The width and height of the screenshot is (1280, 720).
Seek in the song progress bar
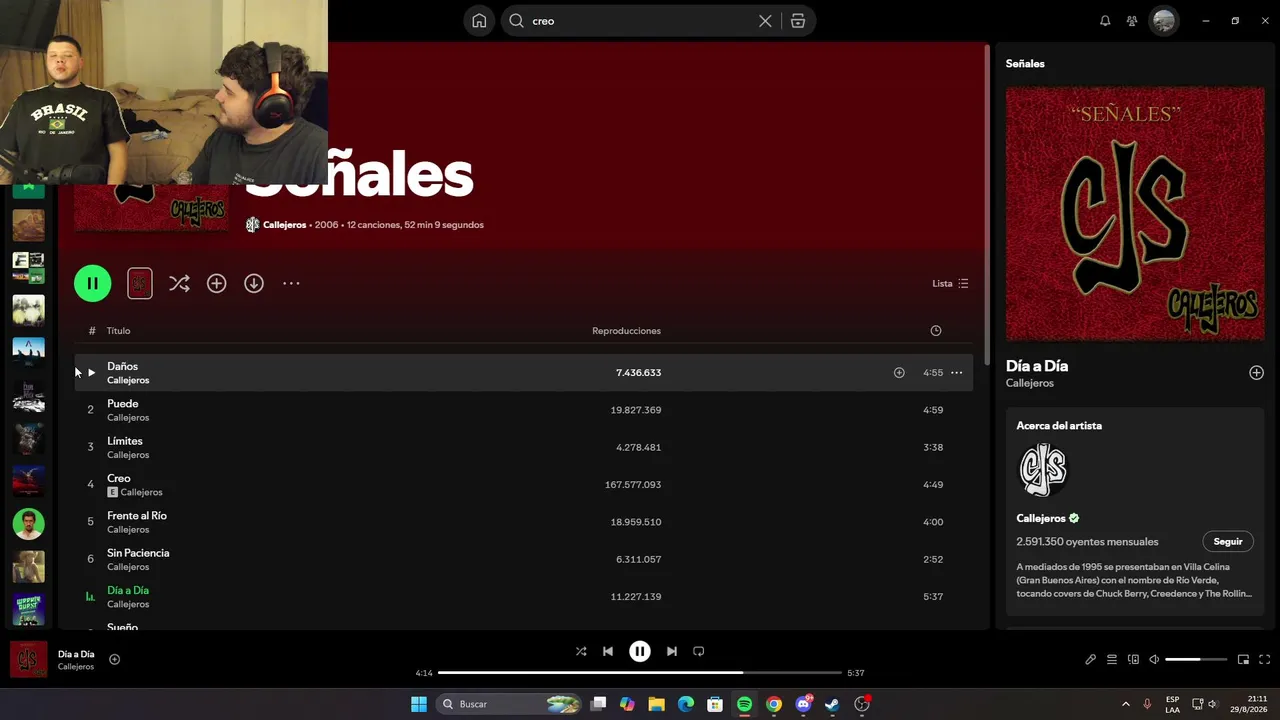(x=640, y=673)
